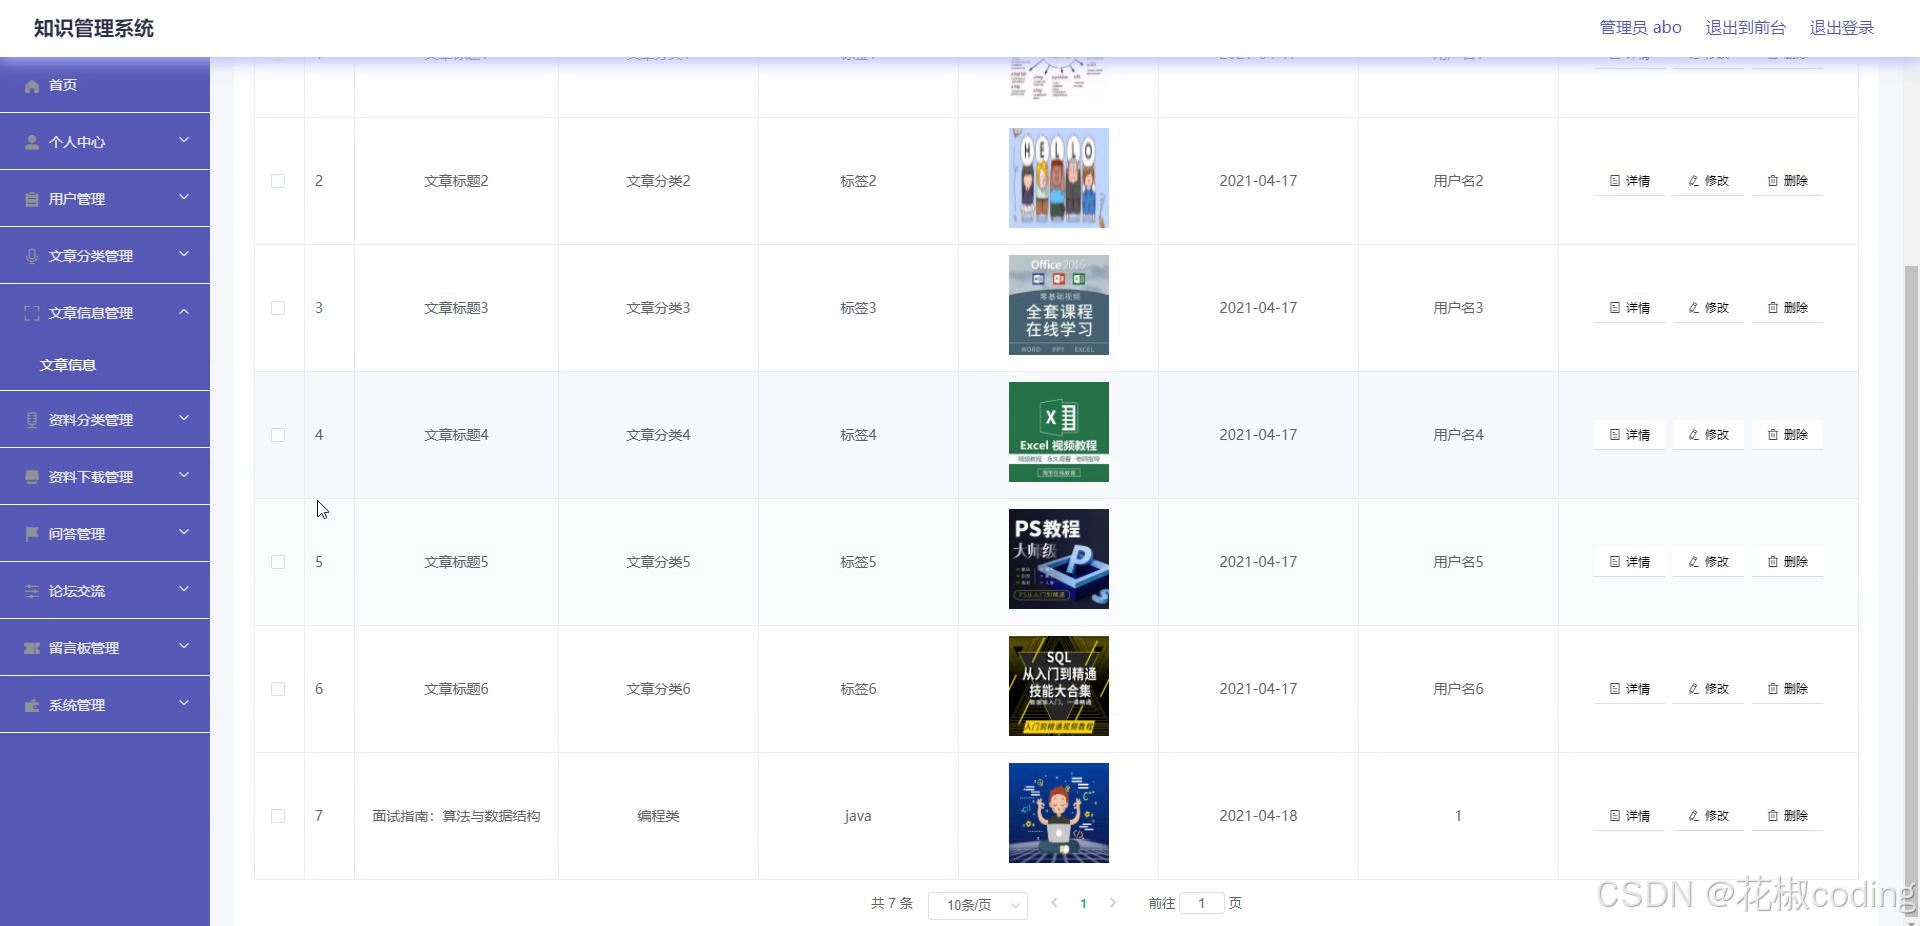
Task: Click the 管理员 abo label
Action: (x=1640, y=28)
